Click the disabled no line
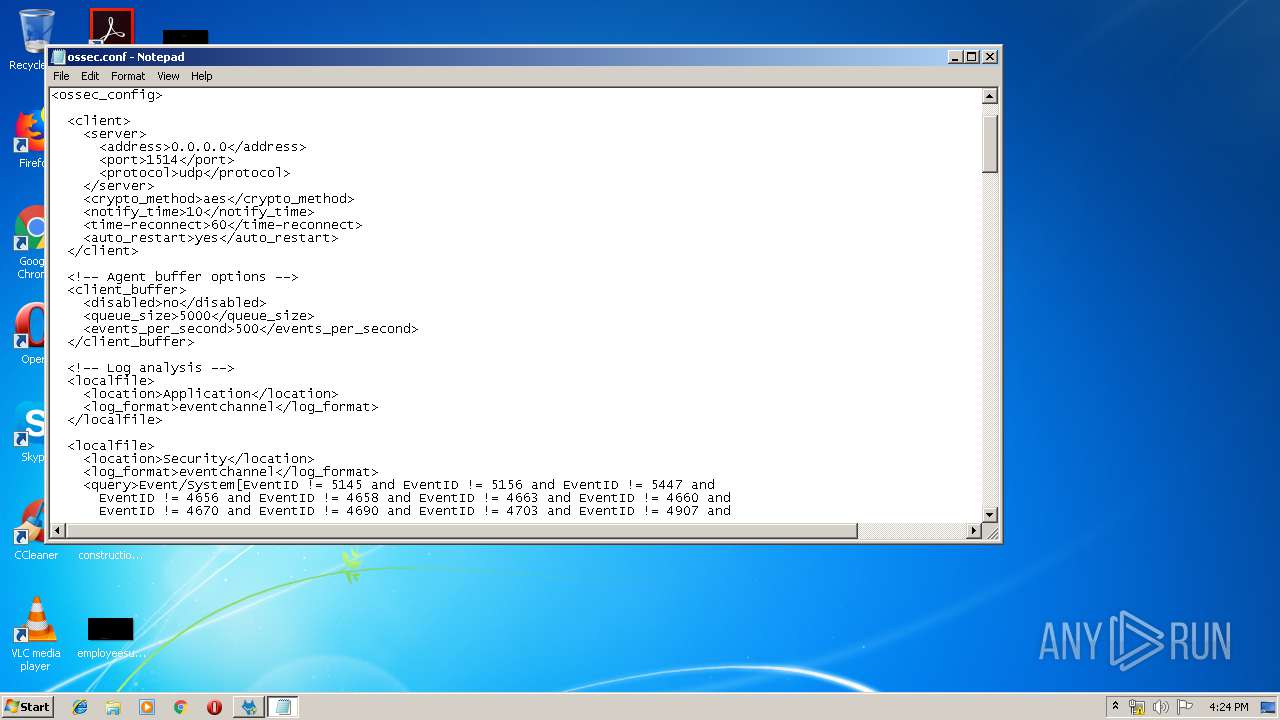The image size is (1280, 720). pos(175,303)
